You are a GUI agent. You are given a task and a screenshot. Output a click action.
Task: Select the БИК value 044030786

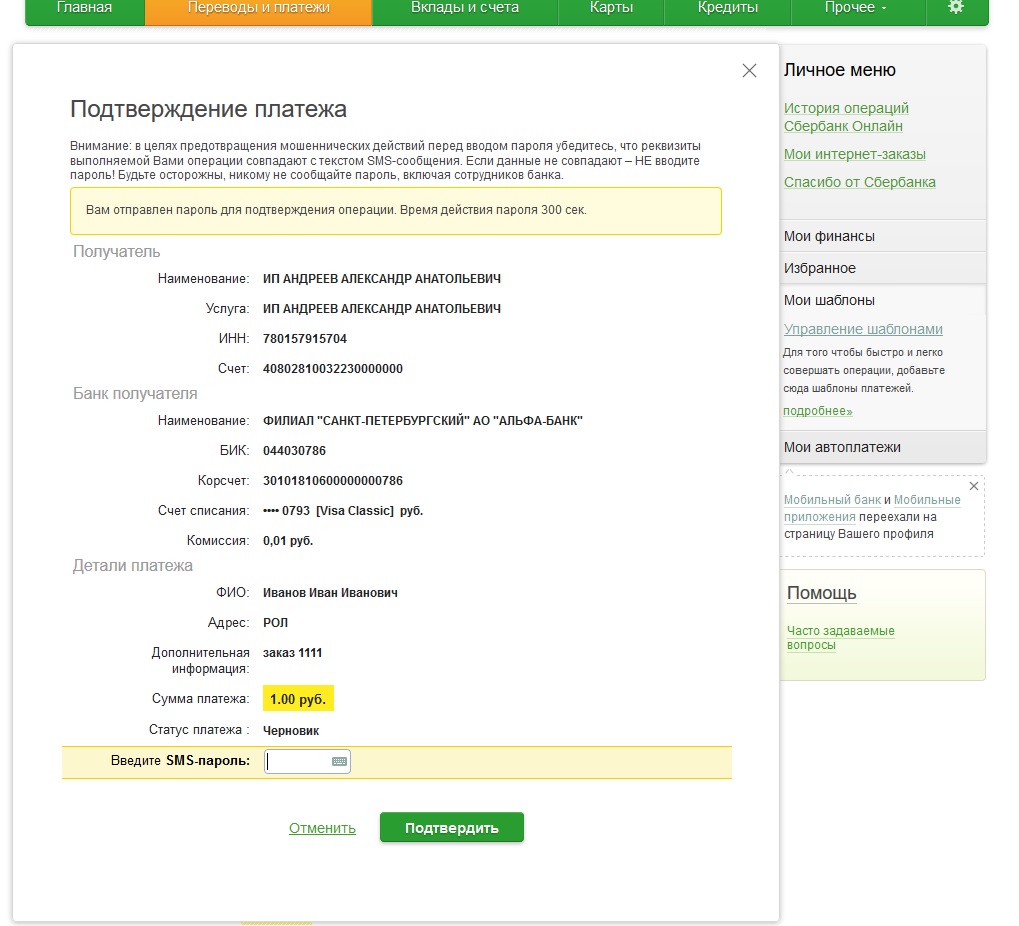pyautogui.click(x=294, y=450)
